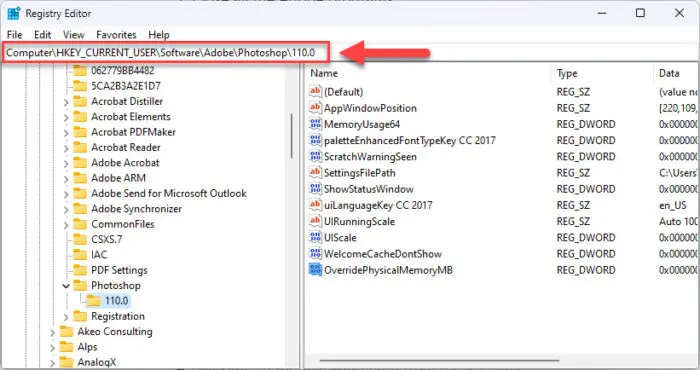The width and height of the screenshot is (700, 370).
Task: Select the Registration tree key
Action: [118, 316]
